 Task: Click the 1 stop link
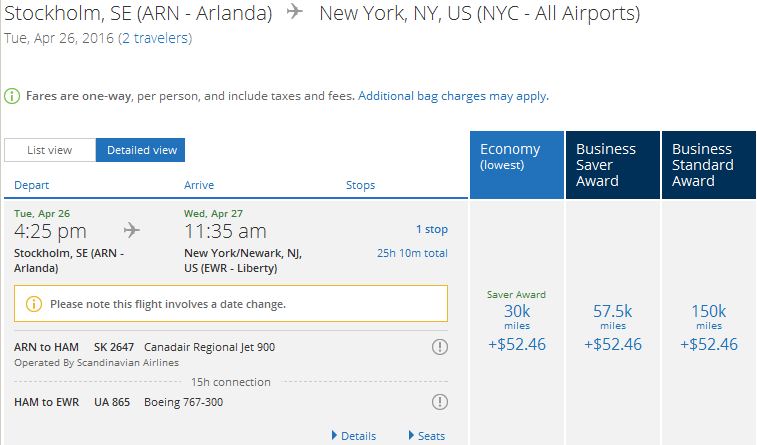coord(431,229)
